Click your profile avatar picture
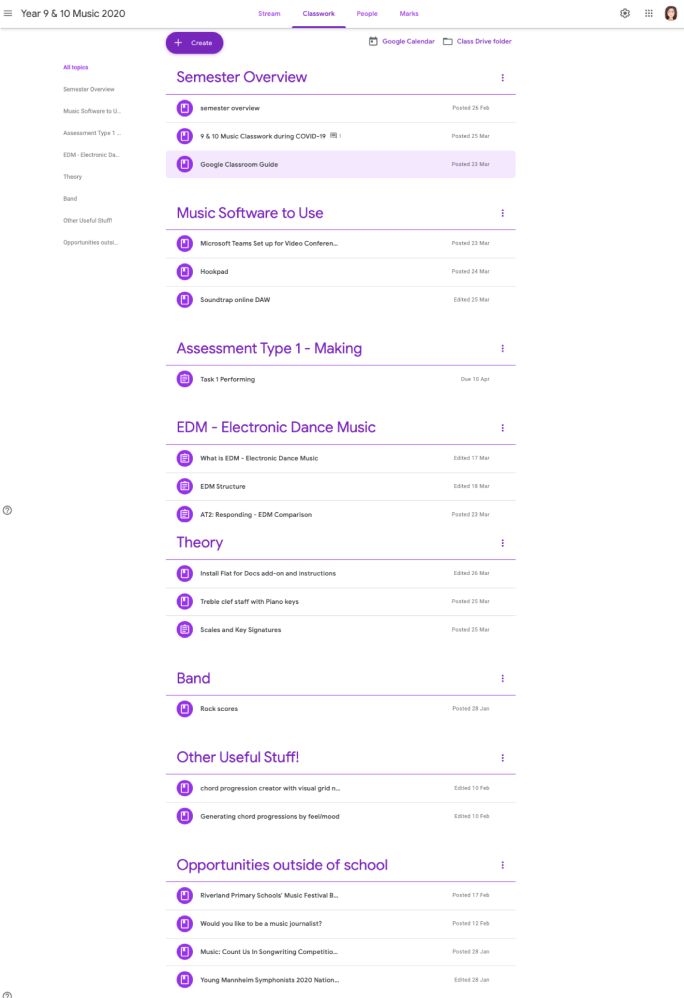684x998 pixels. tap(671, 13)
